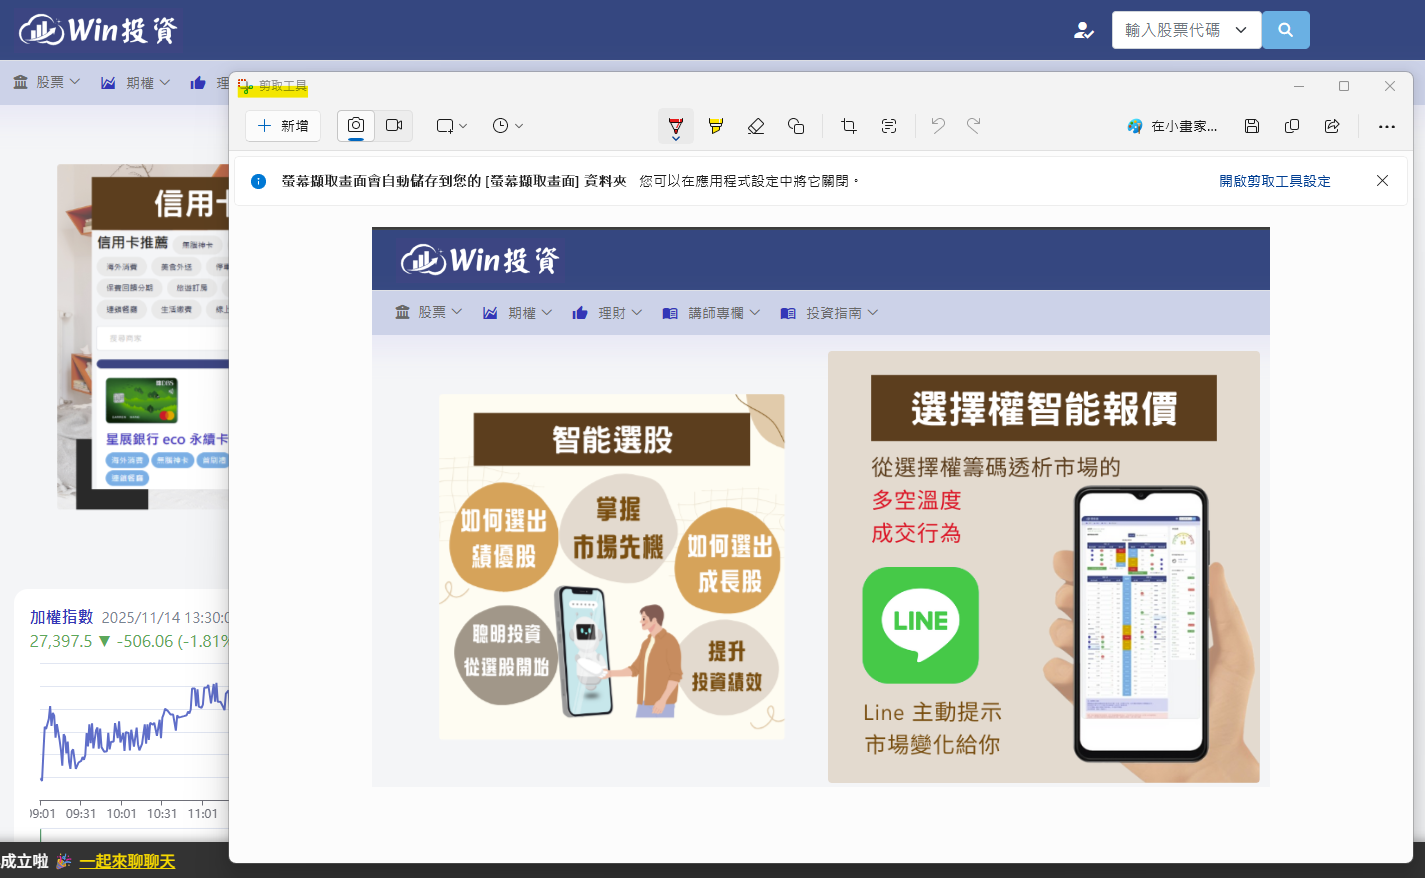Image resolution: width=1425 pixels, height=878 pixels.
Task: Copy the screenshot to clipboard
Action: pos(1292,126)
